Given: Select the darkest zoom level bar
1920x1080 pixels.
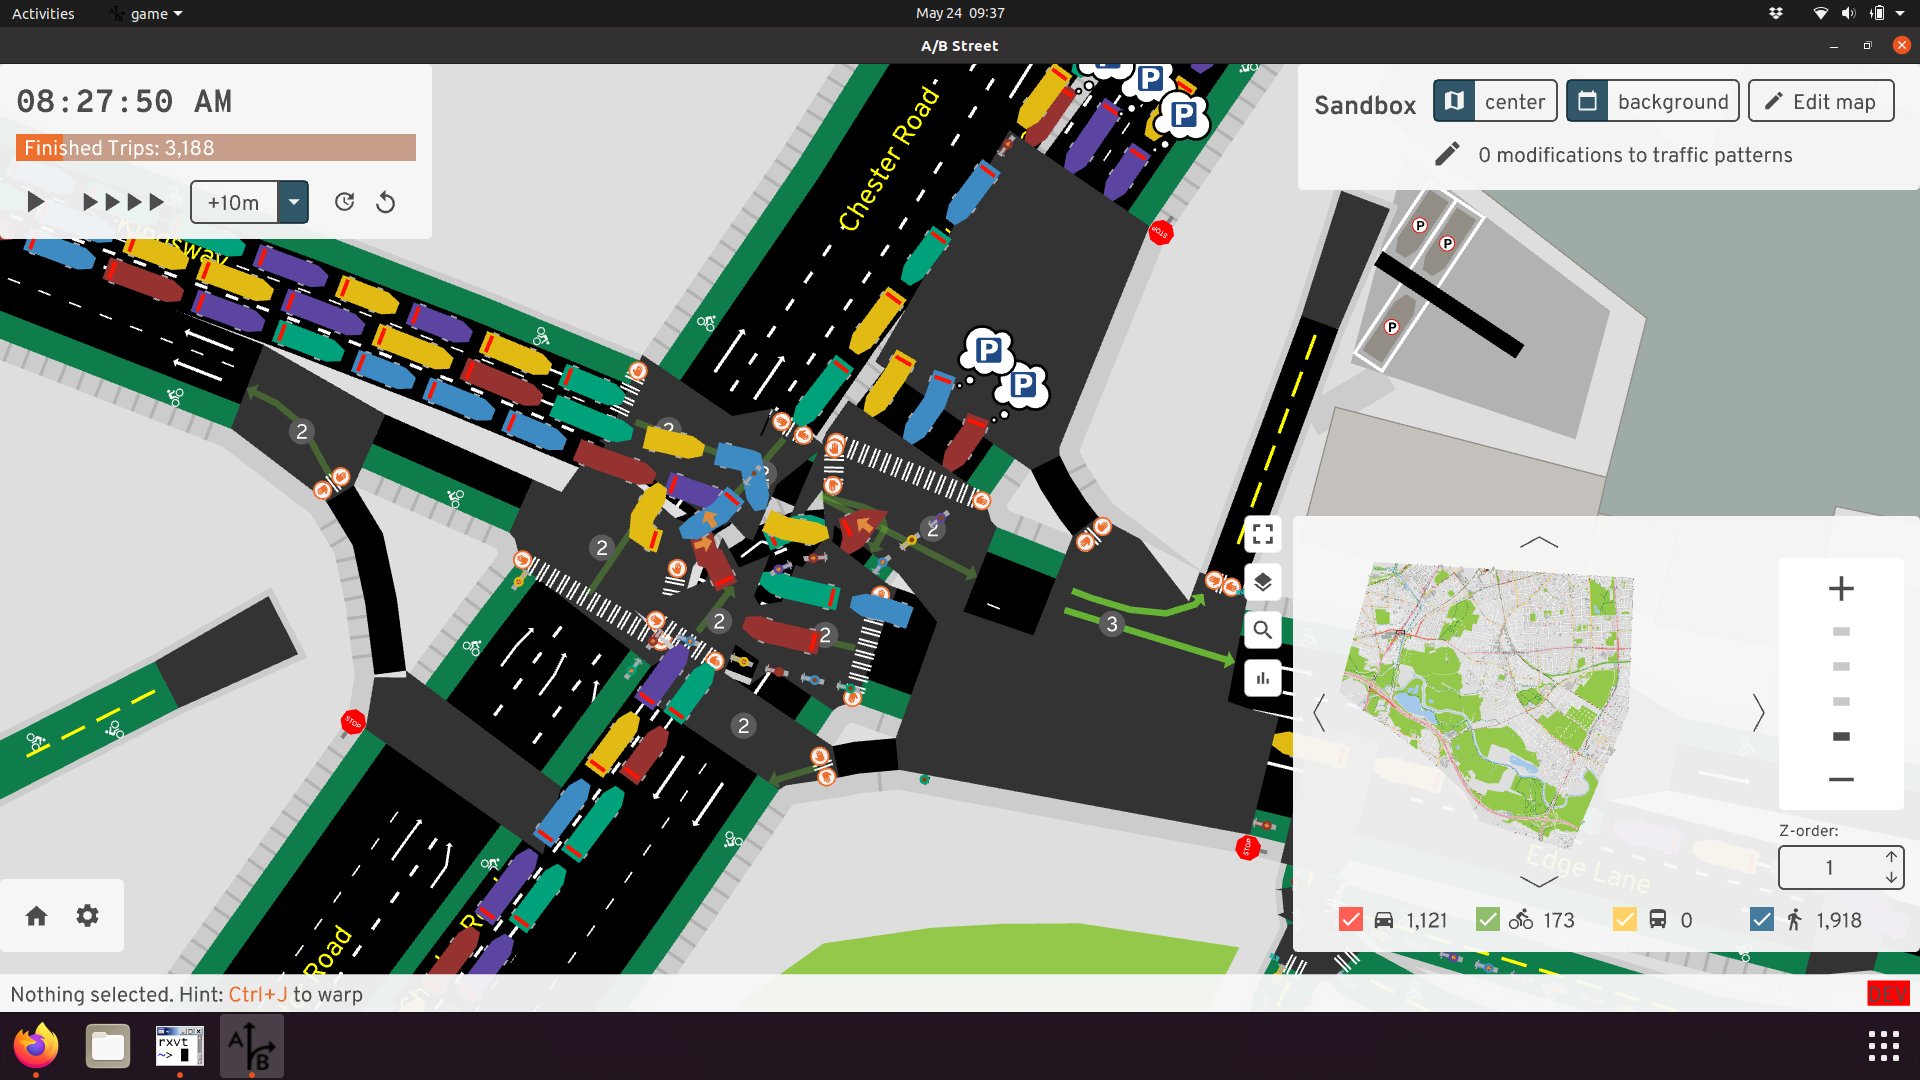Looking at the screenshot, I should (x=1841, y=736).
